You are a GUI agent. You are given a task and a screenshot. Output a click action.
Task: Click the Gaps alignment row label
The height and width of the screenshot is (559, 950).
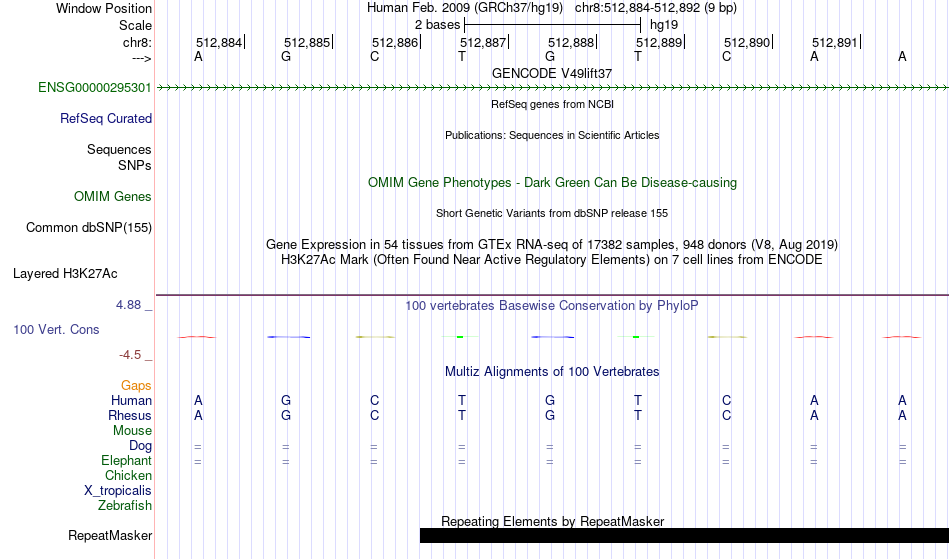pos(136,386)
